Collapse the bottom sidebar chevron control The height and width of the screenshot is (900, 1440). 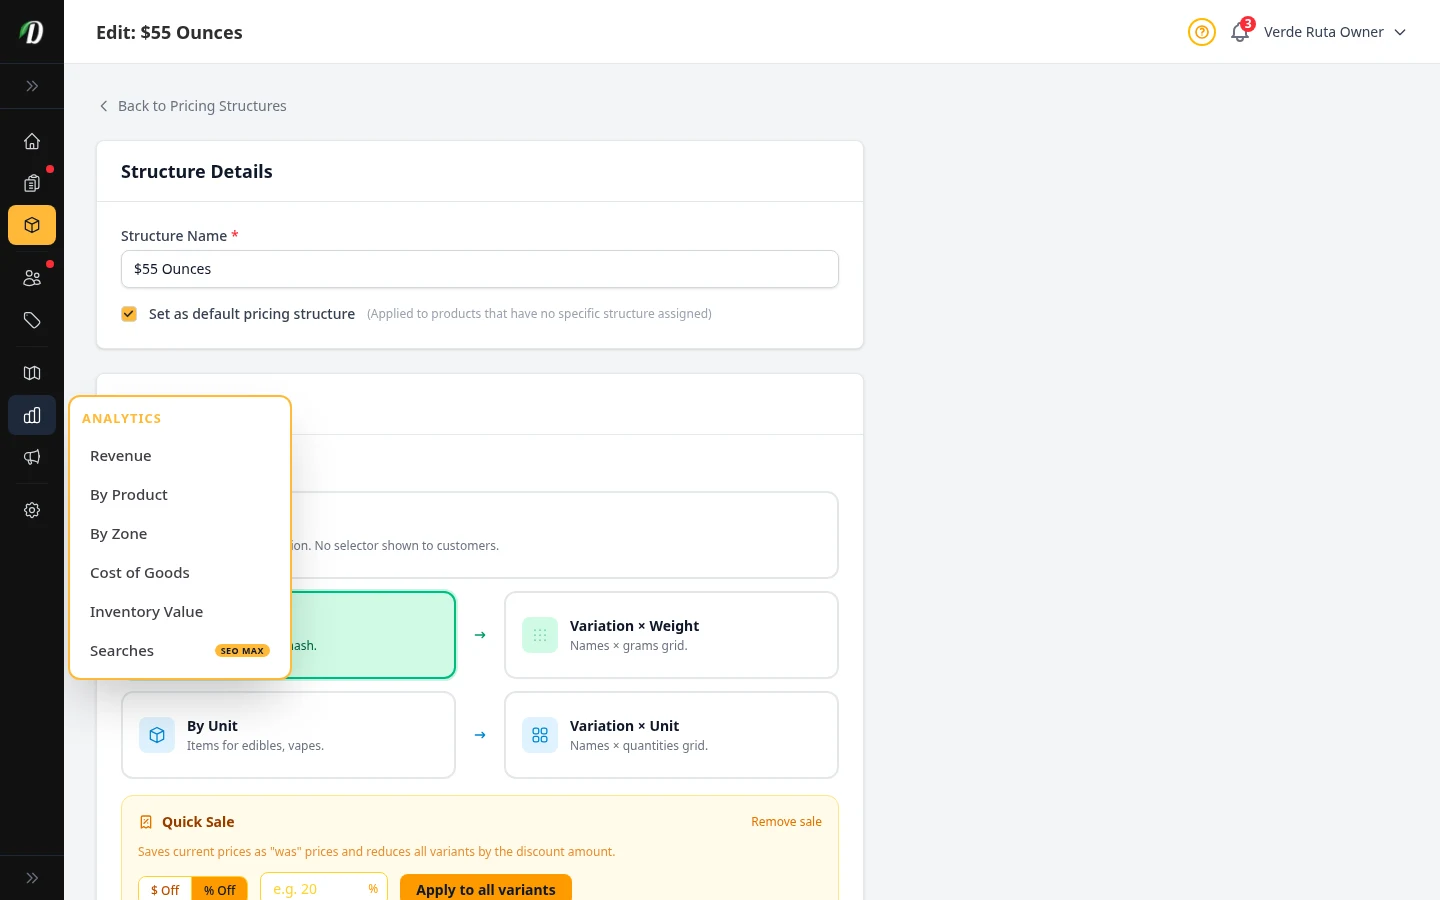32,877
